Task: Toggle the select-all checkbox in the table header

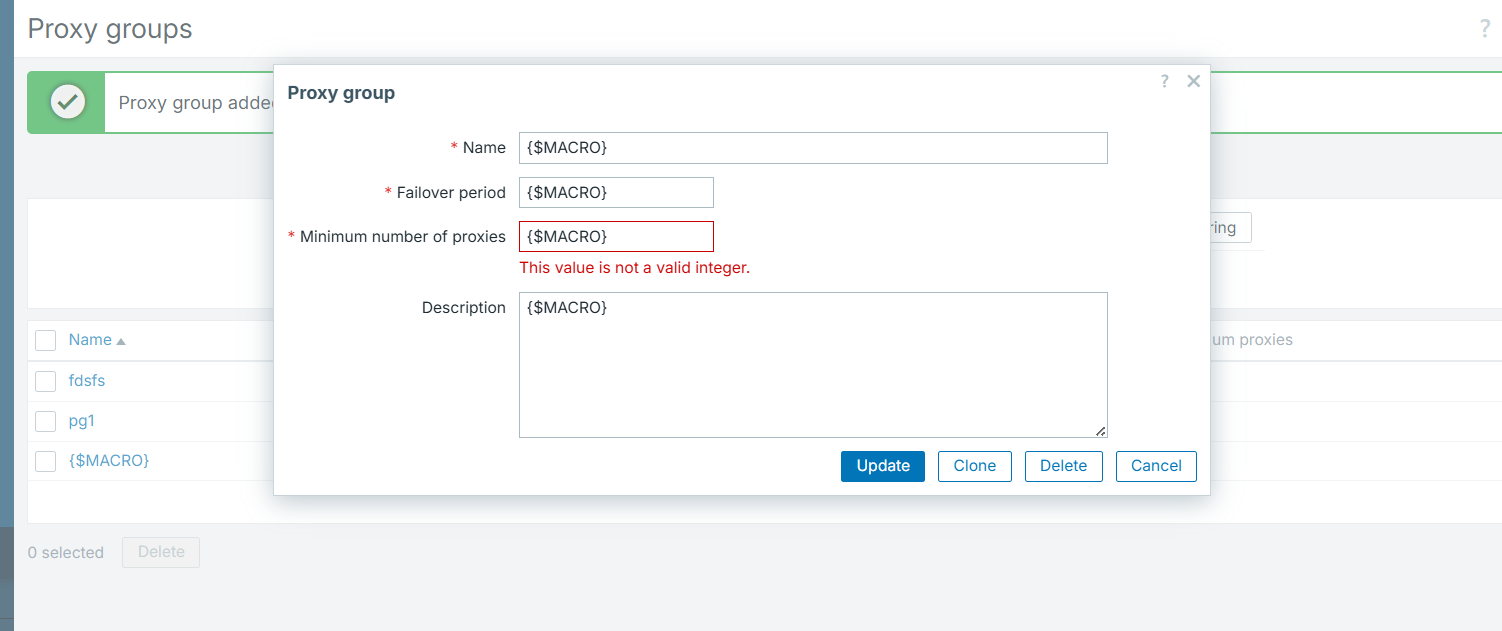Action: click(x=45, y=341)
